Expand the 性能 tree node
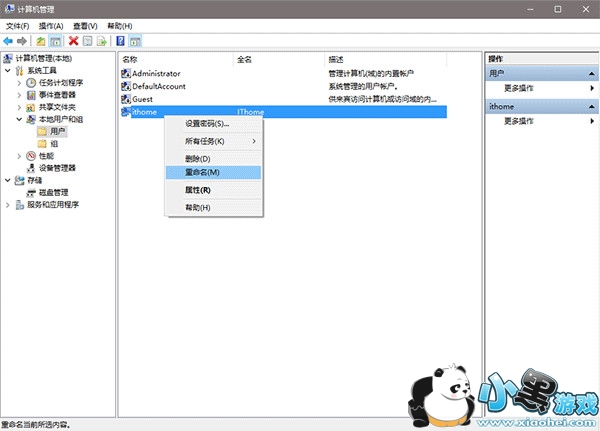Viewport: 600px width, 431px height. pyautogui.click(x=19, y=156)
